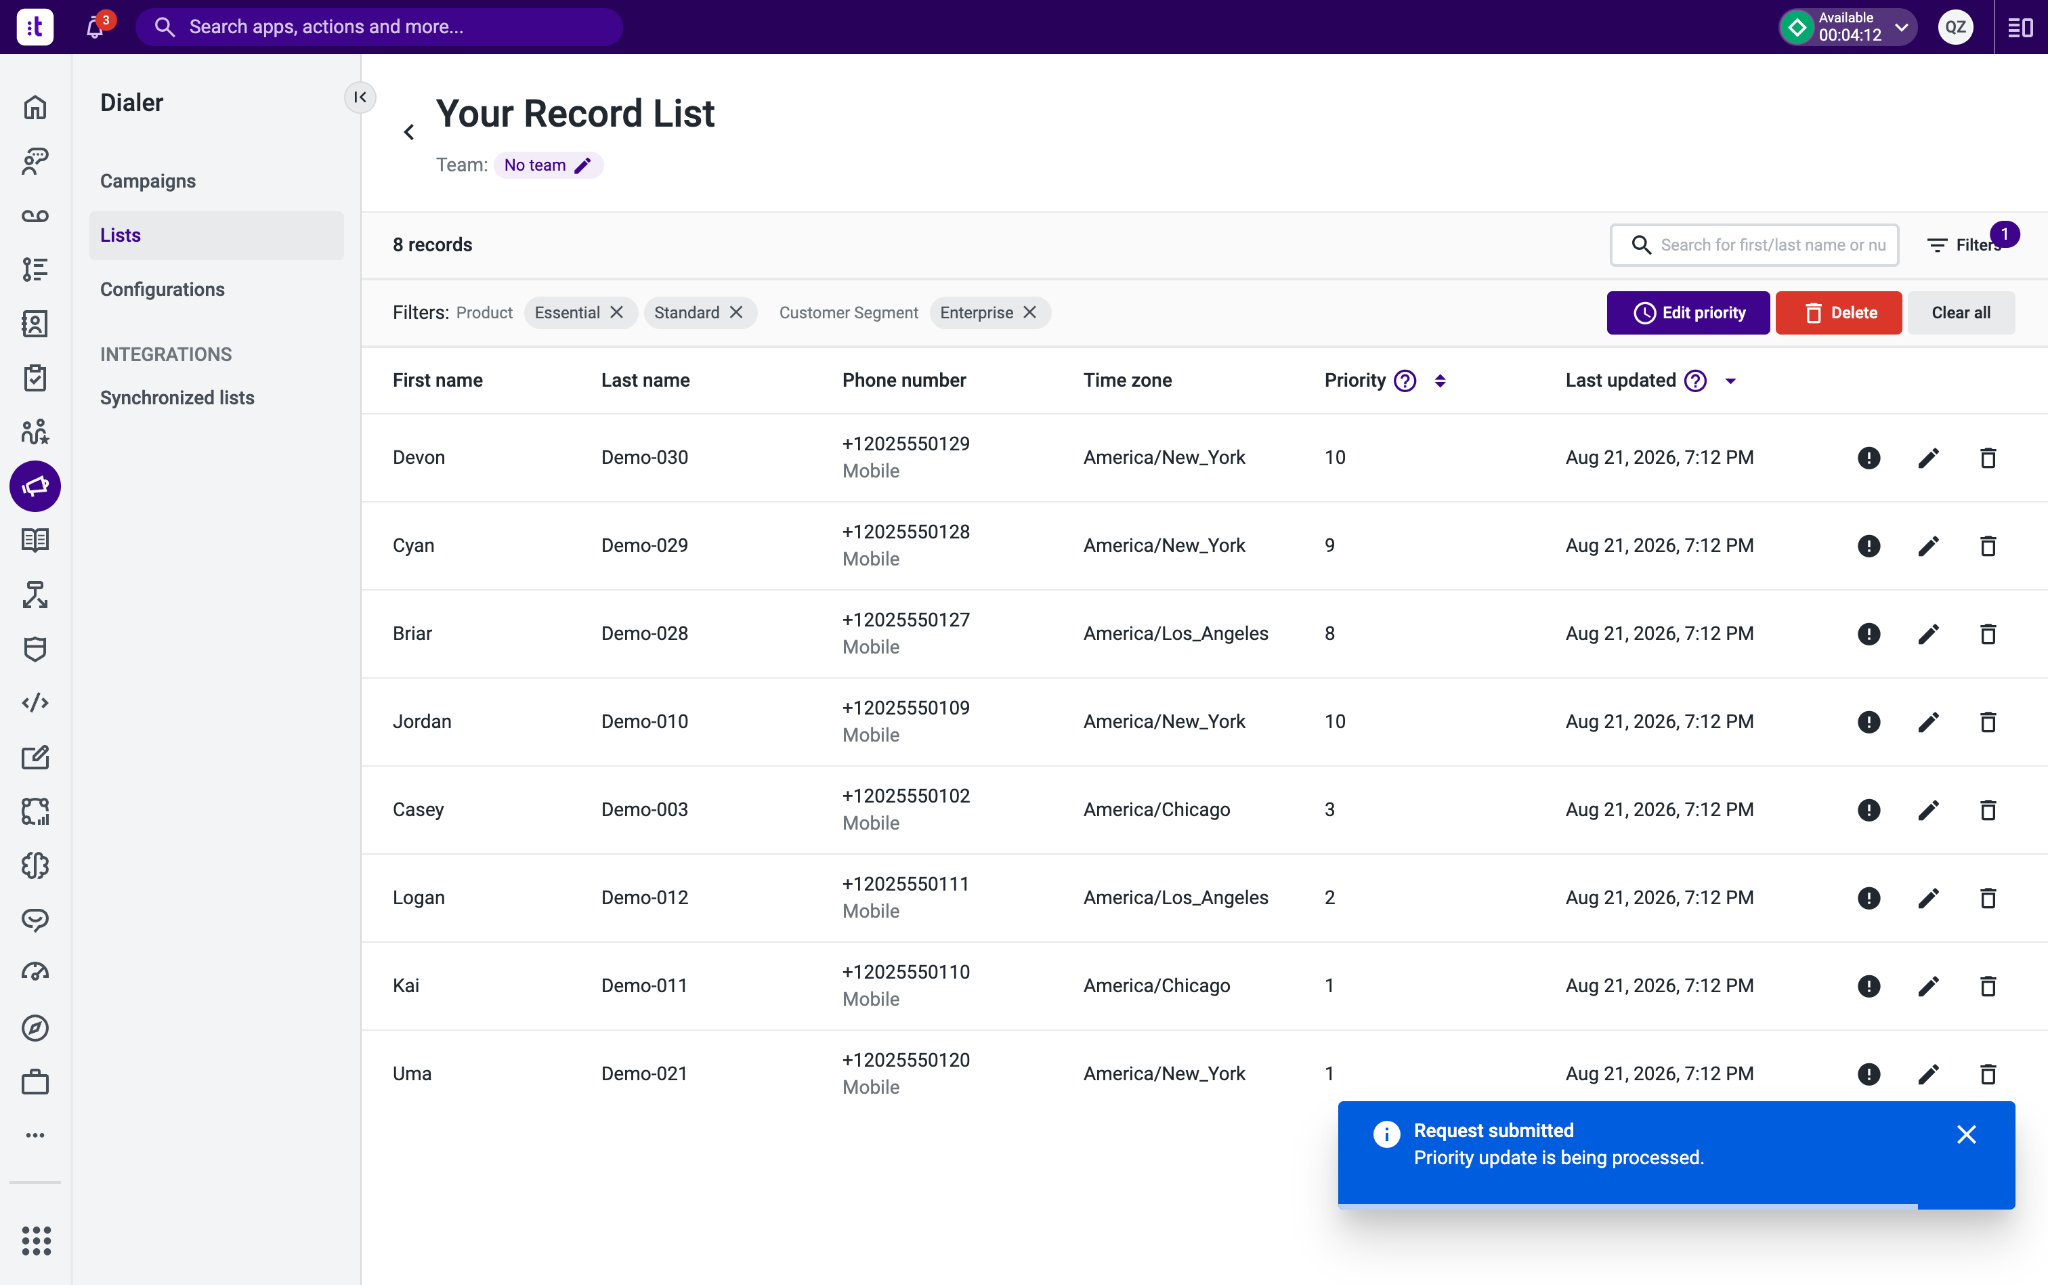Remove the Essential filter chip
Image resolution: width=2048 pixels, height=1285 pixels.
[617, 312]
